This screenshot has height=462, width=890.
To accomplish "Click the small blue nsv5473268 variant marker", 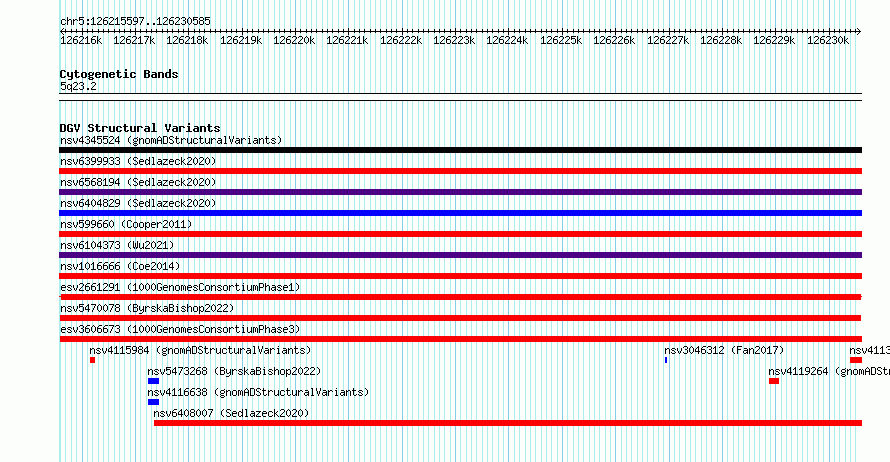I will pos(153,381).
